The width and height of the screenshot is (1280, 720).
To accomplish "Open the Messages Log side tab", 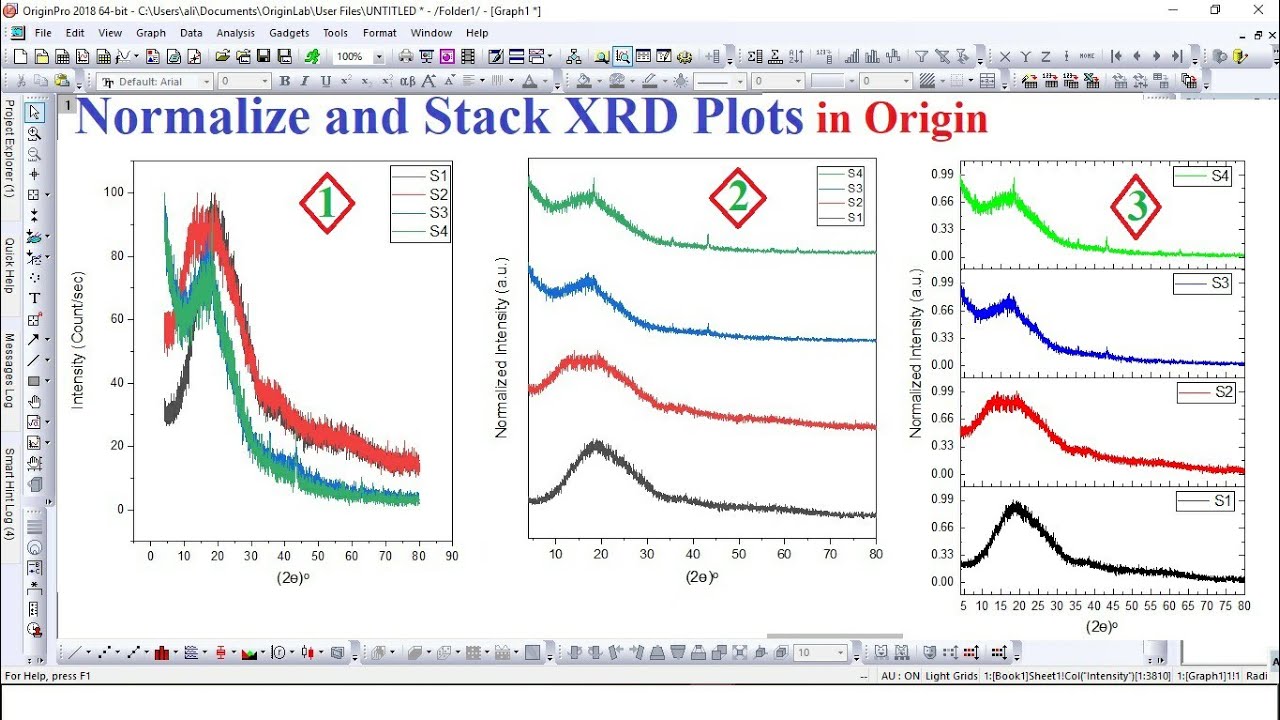I will pos(9,370).
